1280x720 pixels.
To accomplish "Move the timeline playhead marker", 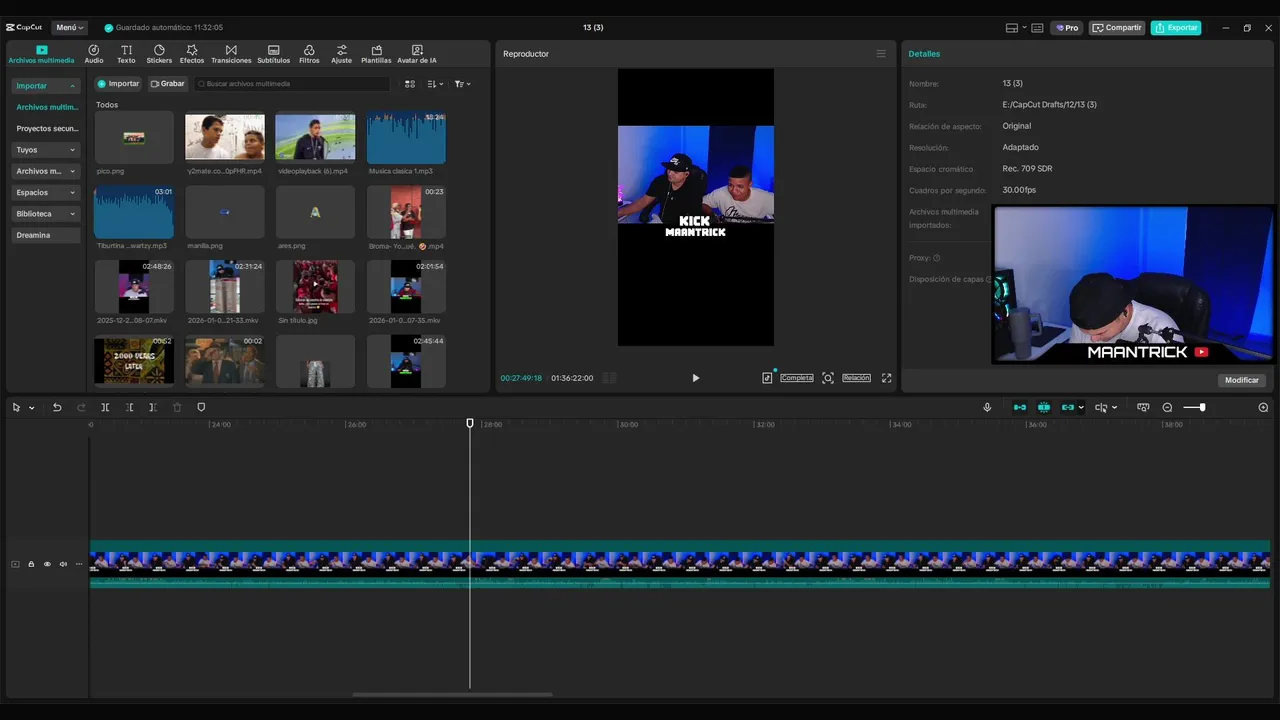I will (x=470, y=424).
